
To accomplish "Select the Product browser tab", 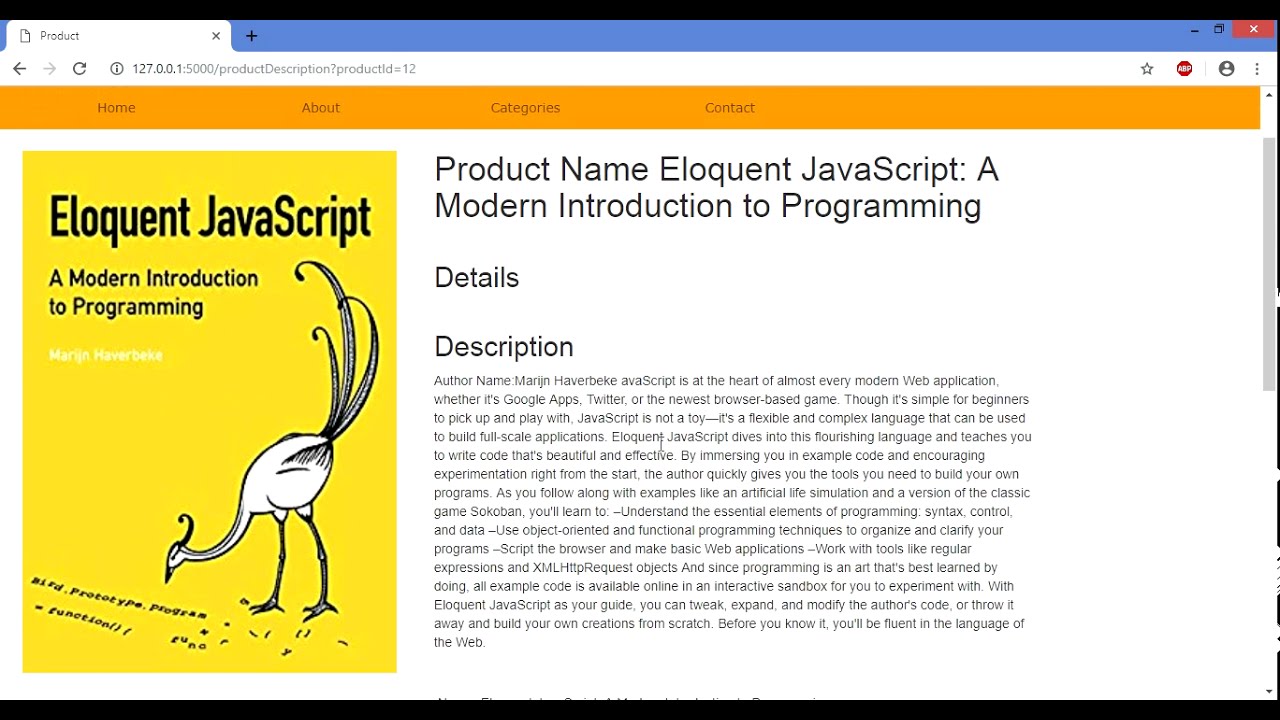I will [x=119, y=36].
